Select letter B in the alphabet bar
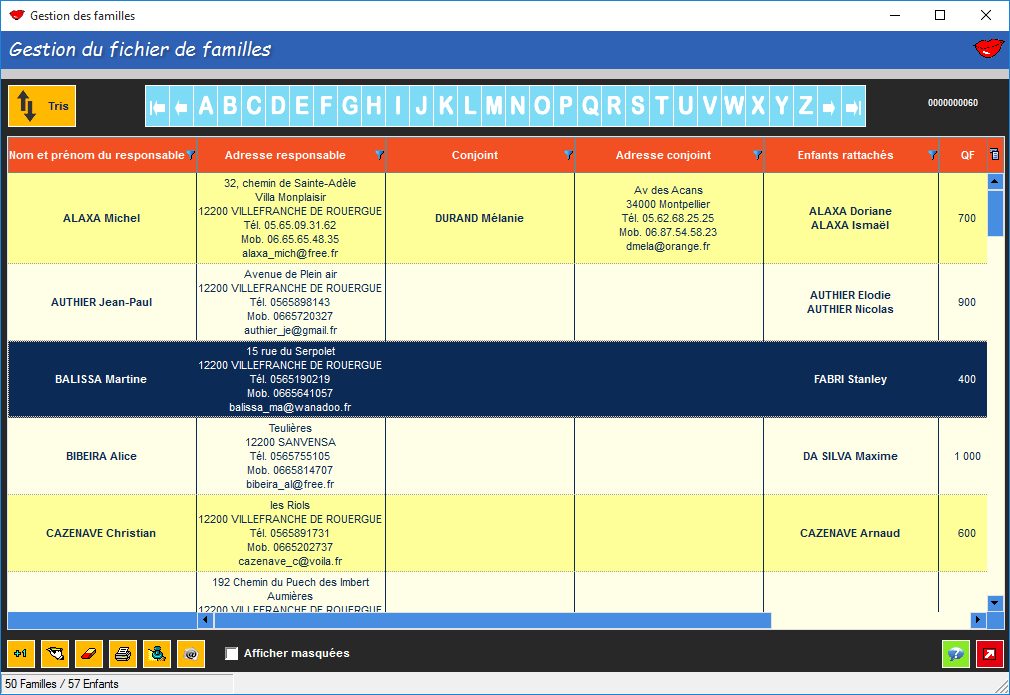Image resolution: width=1010 pixels, height=695 pixels. click(229, 107)
